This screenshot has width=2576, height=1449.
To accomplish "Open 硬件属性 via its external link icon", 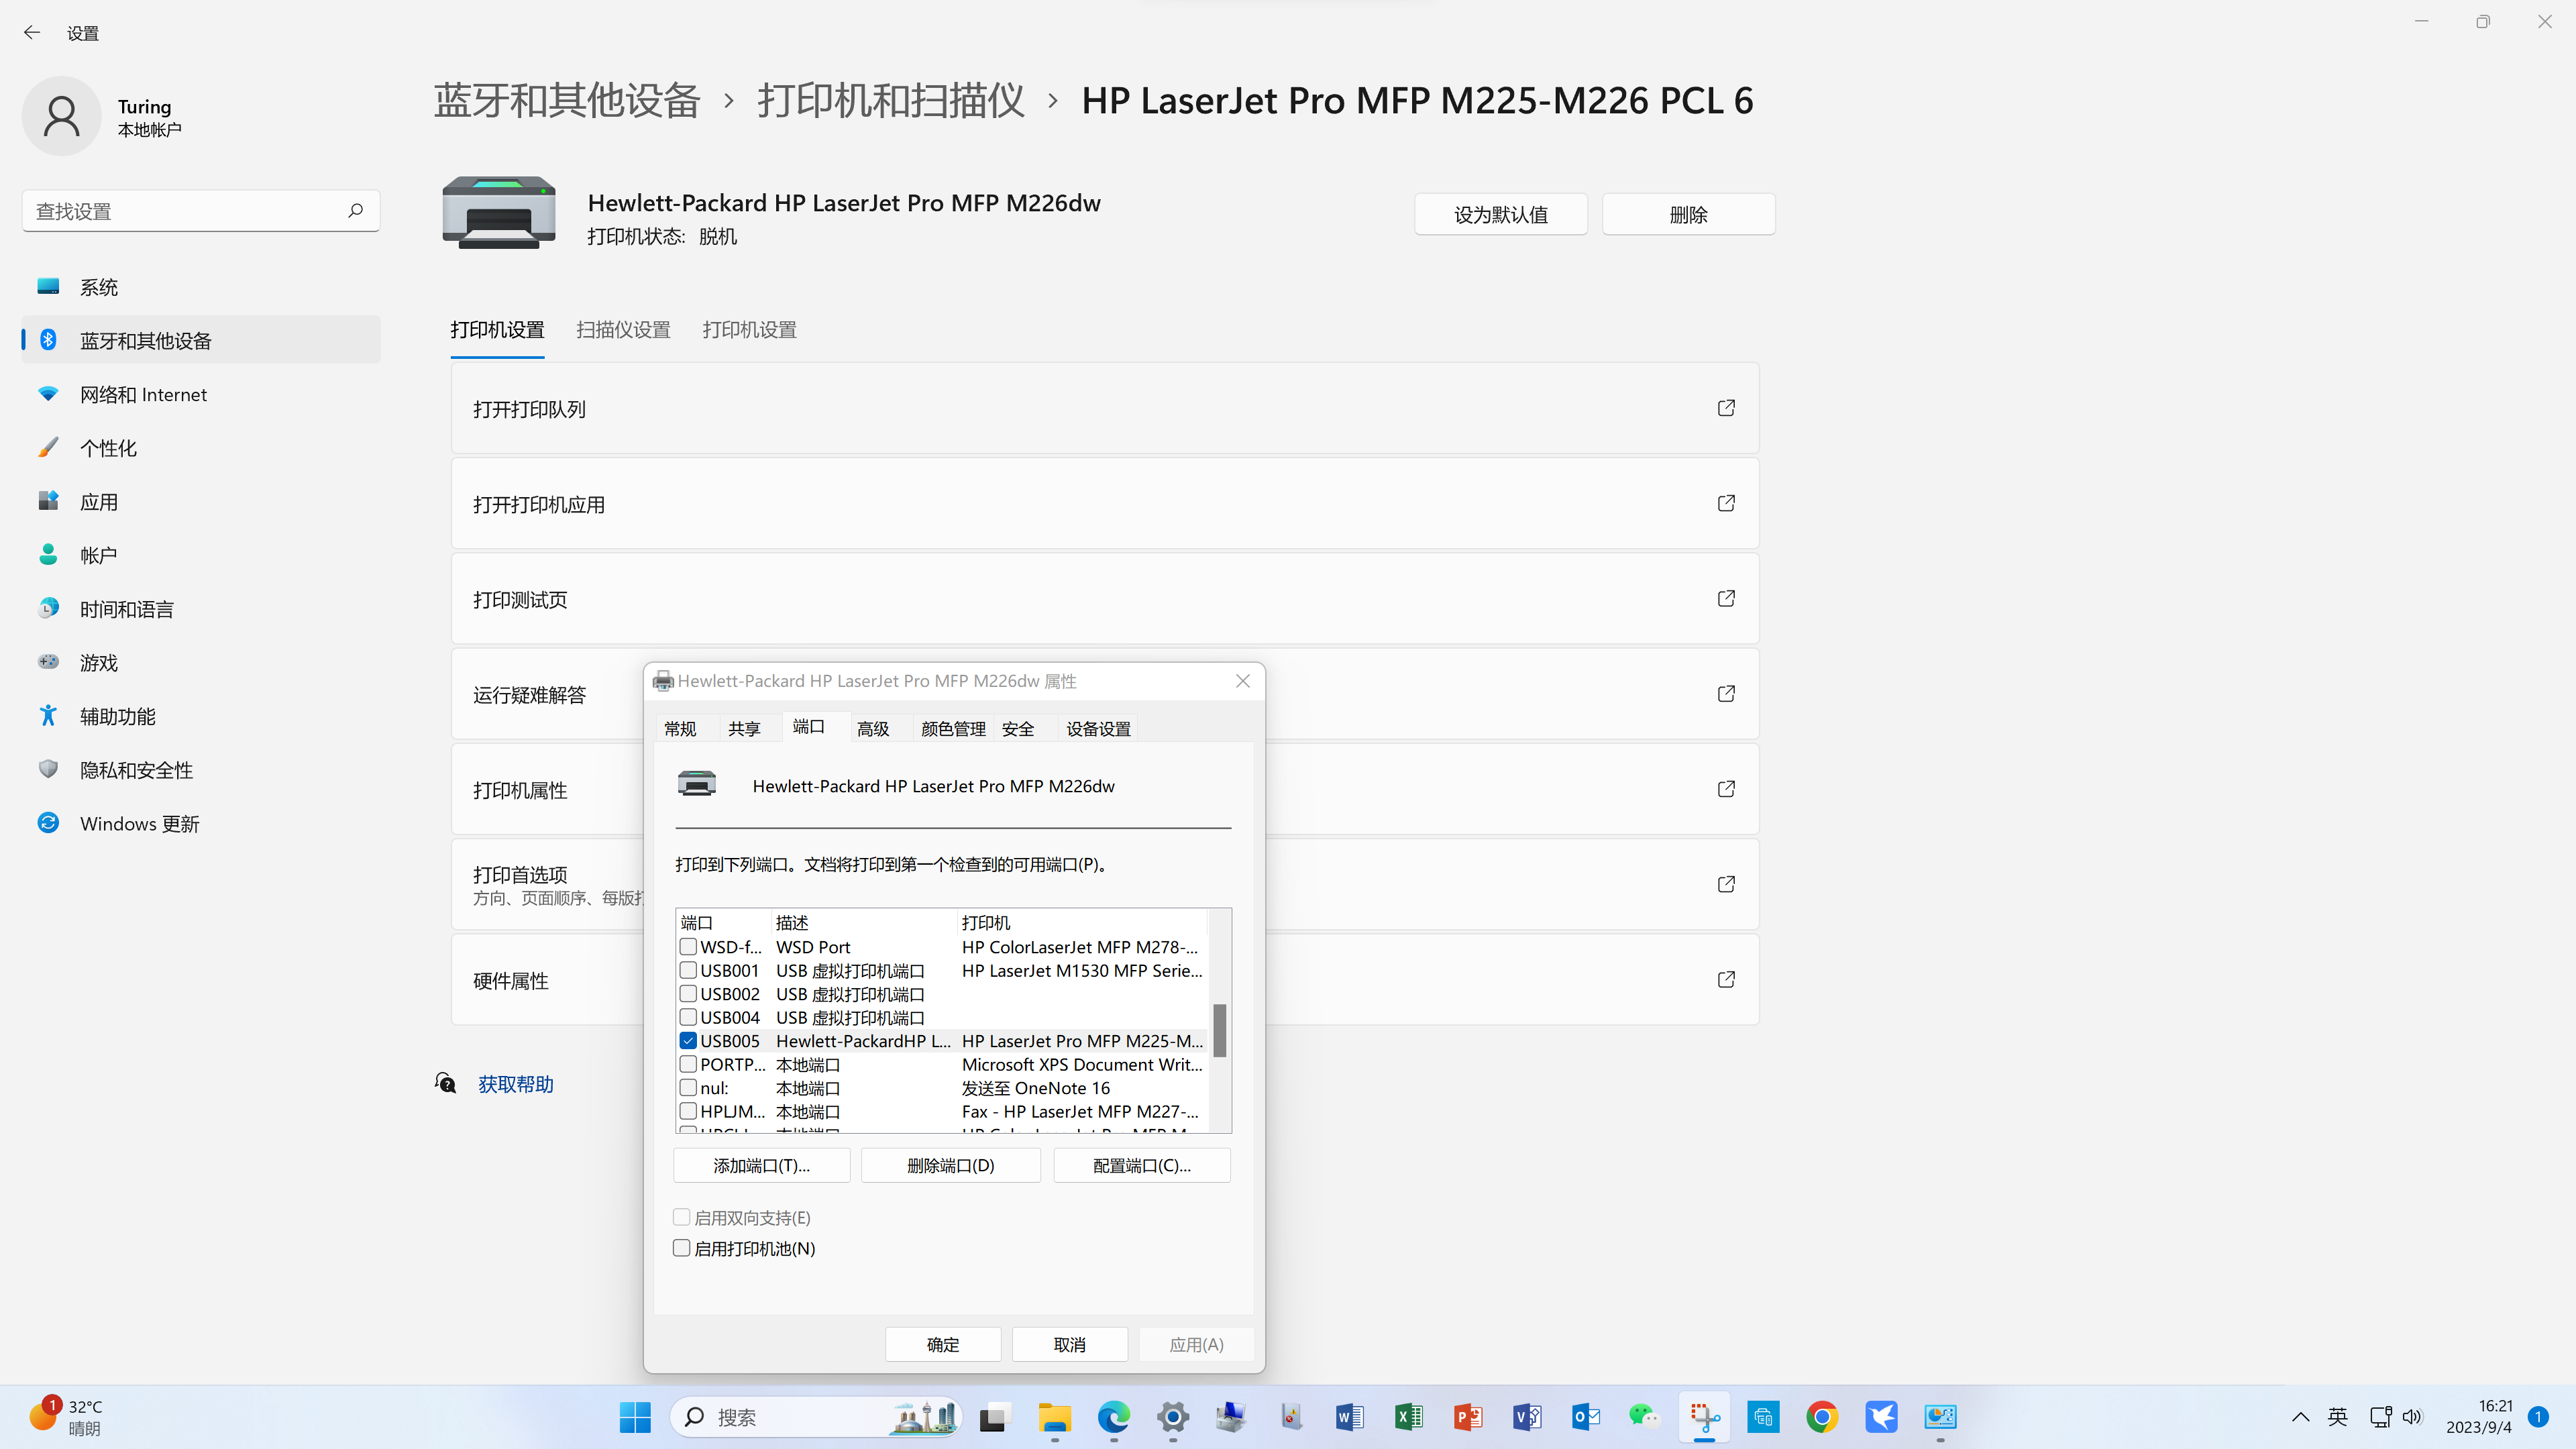I will coord(1726,979).
